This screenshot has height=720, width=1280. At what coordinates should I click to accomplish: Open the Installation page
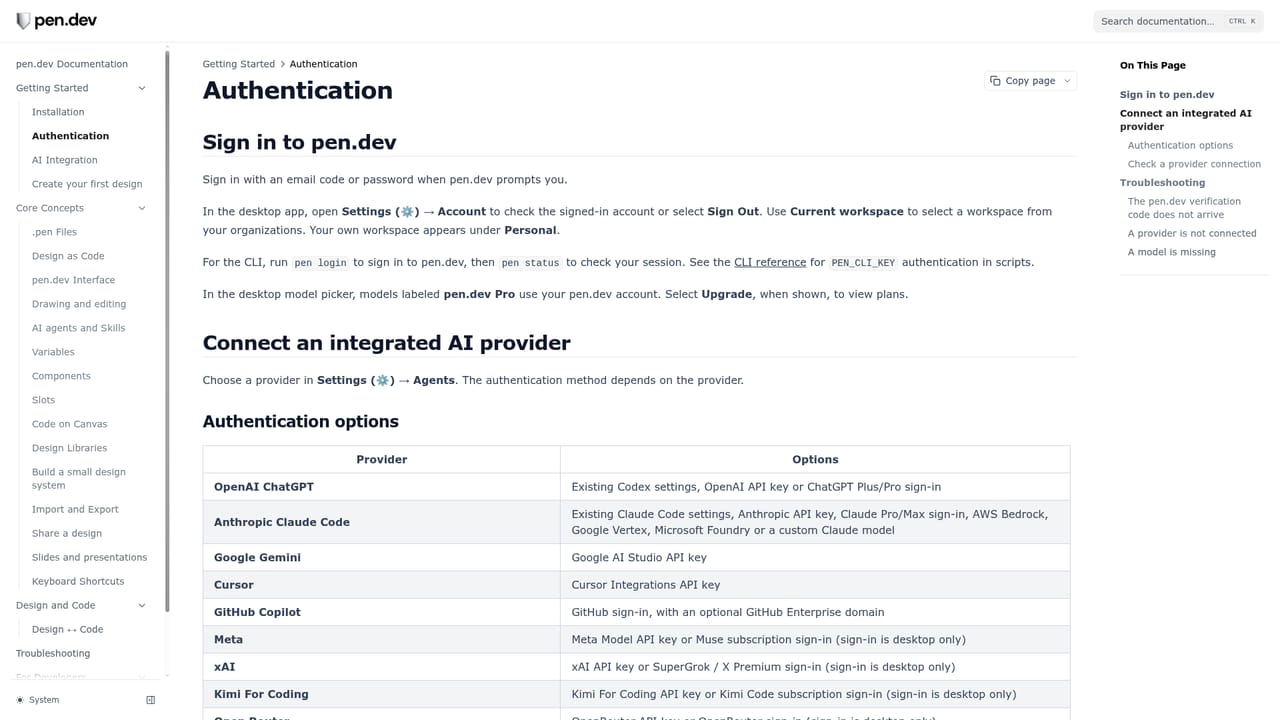(58, 112)
